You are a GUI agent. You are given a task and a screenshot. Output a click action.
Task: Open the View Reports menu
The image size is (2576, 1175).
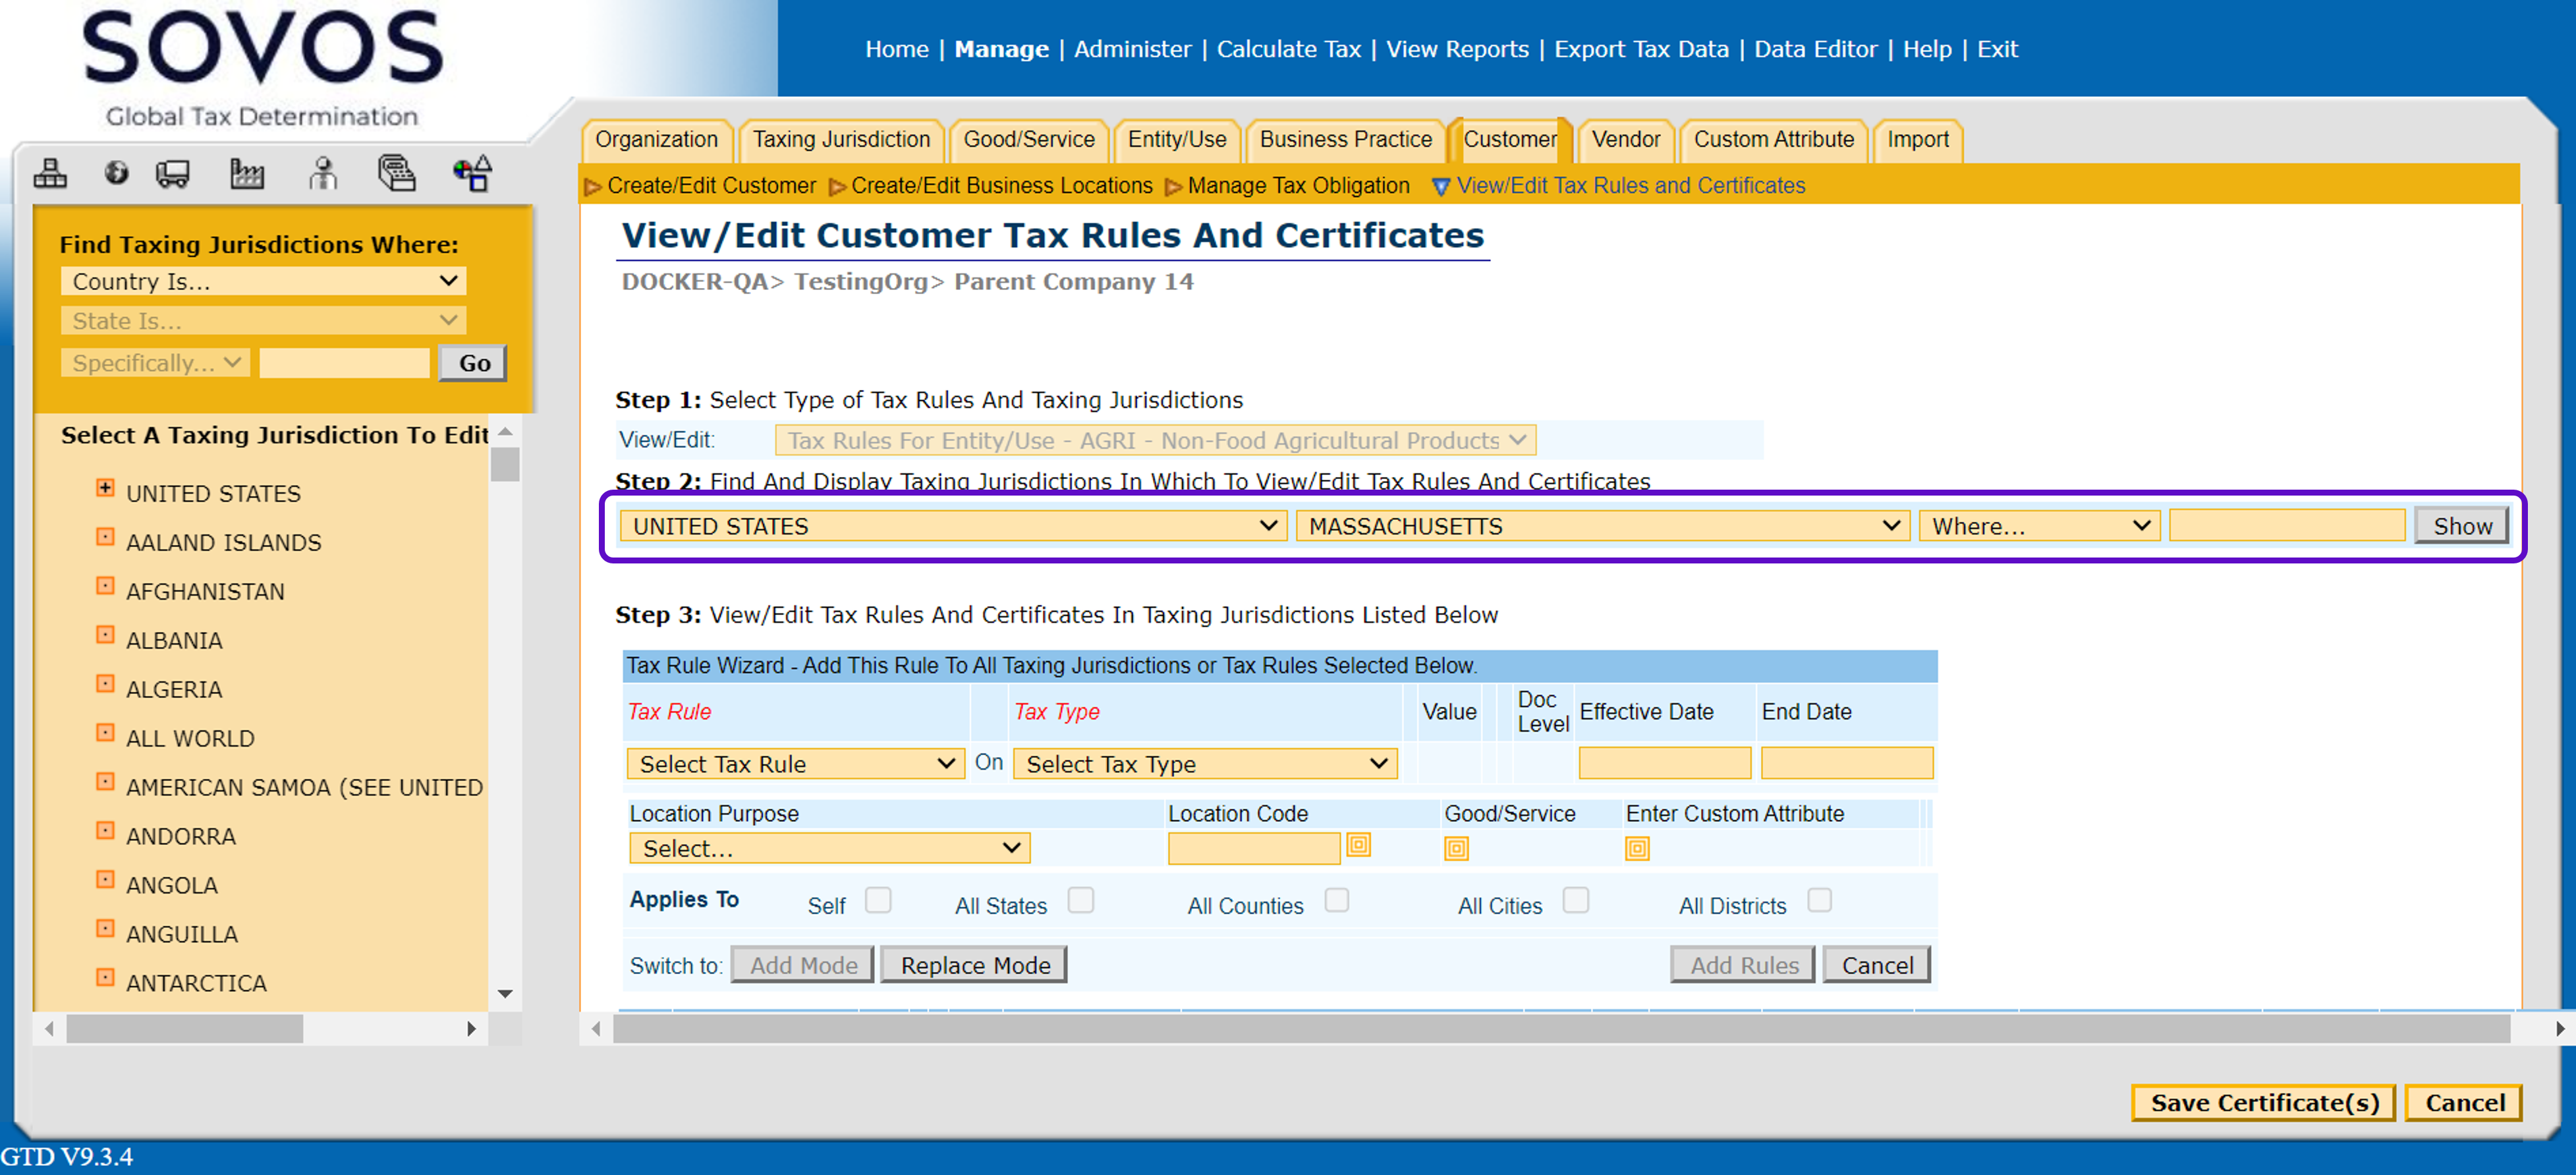point(1457,49)
